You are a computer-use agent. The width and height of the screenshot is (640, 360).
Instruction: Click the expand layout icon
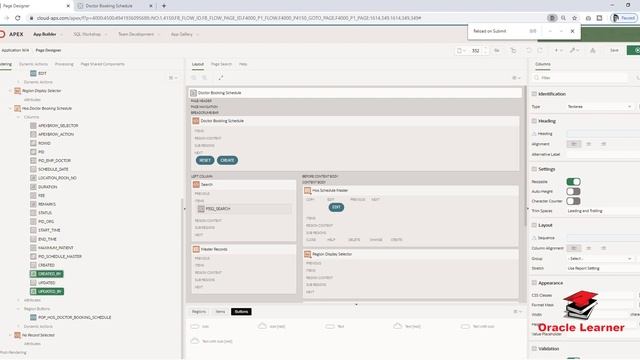(x=221, y=78)
